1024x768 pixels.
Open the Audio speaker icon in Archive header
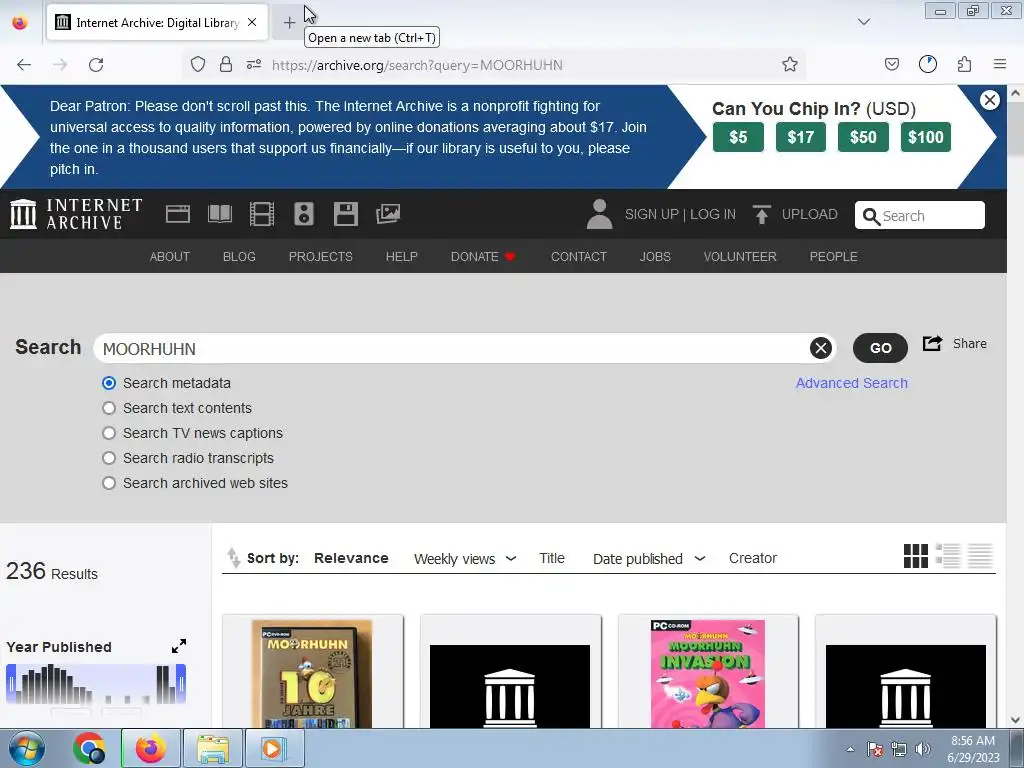304,214
